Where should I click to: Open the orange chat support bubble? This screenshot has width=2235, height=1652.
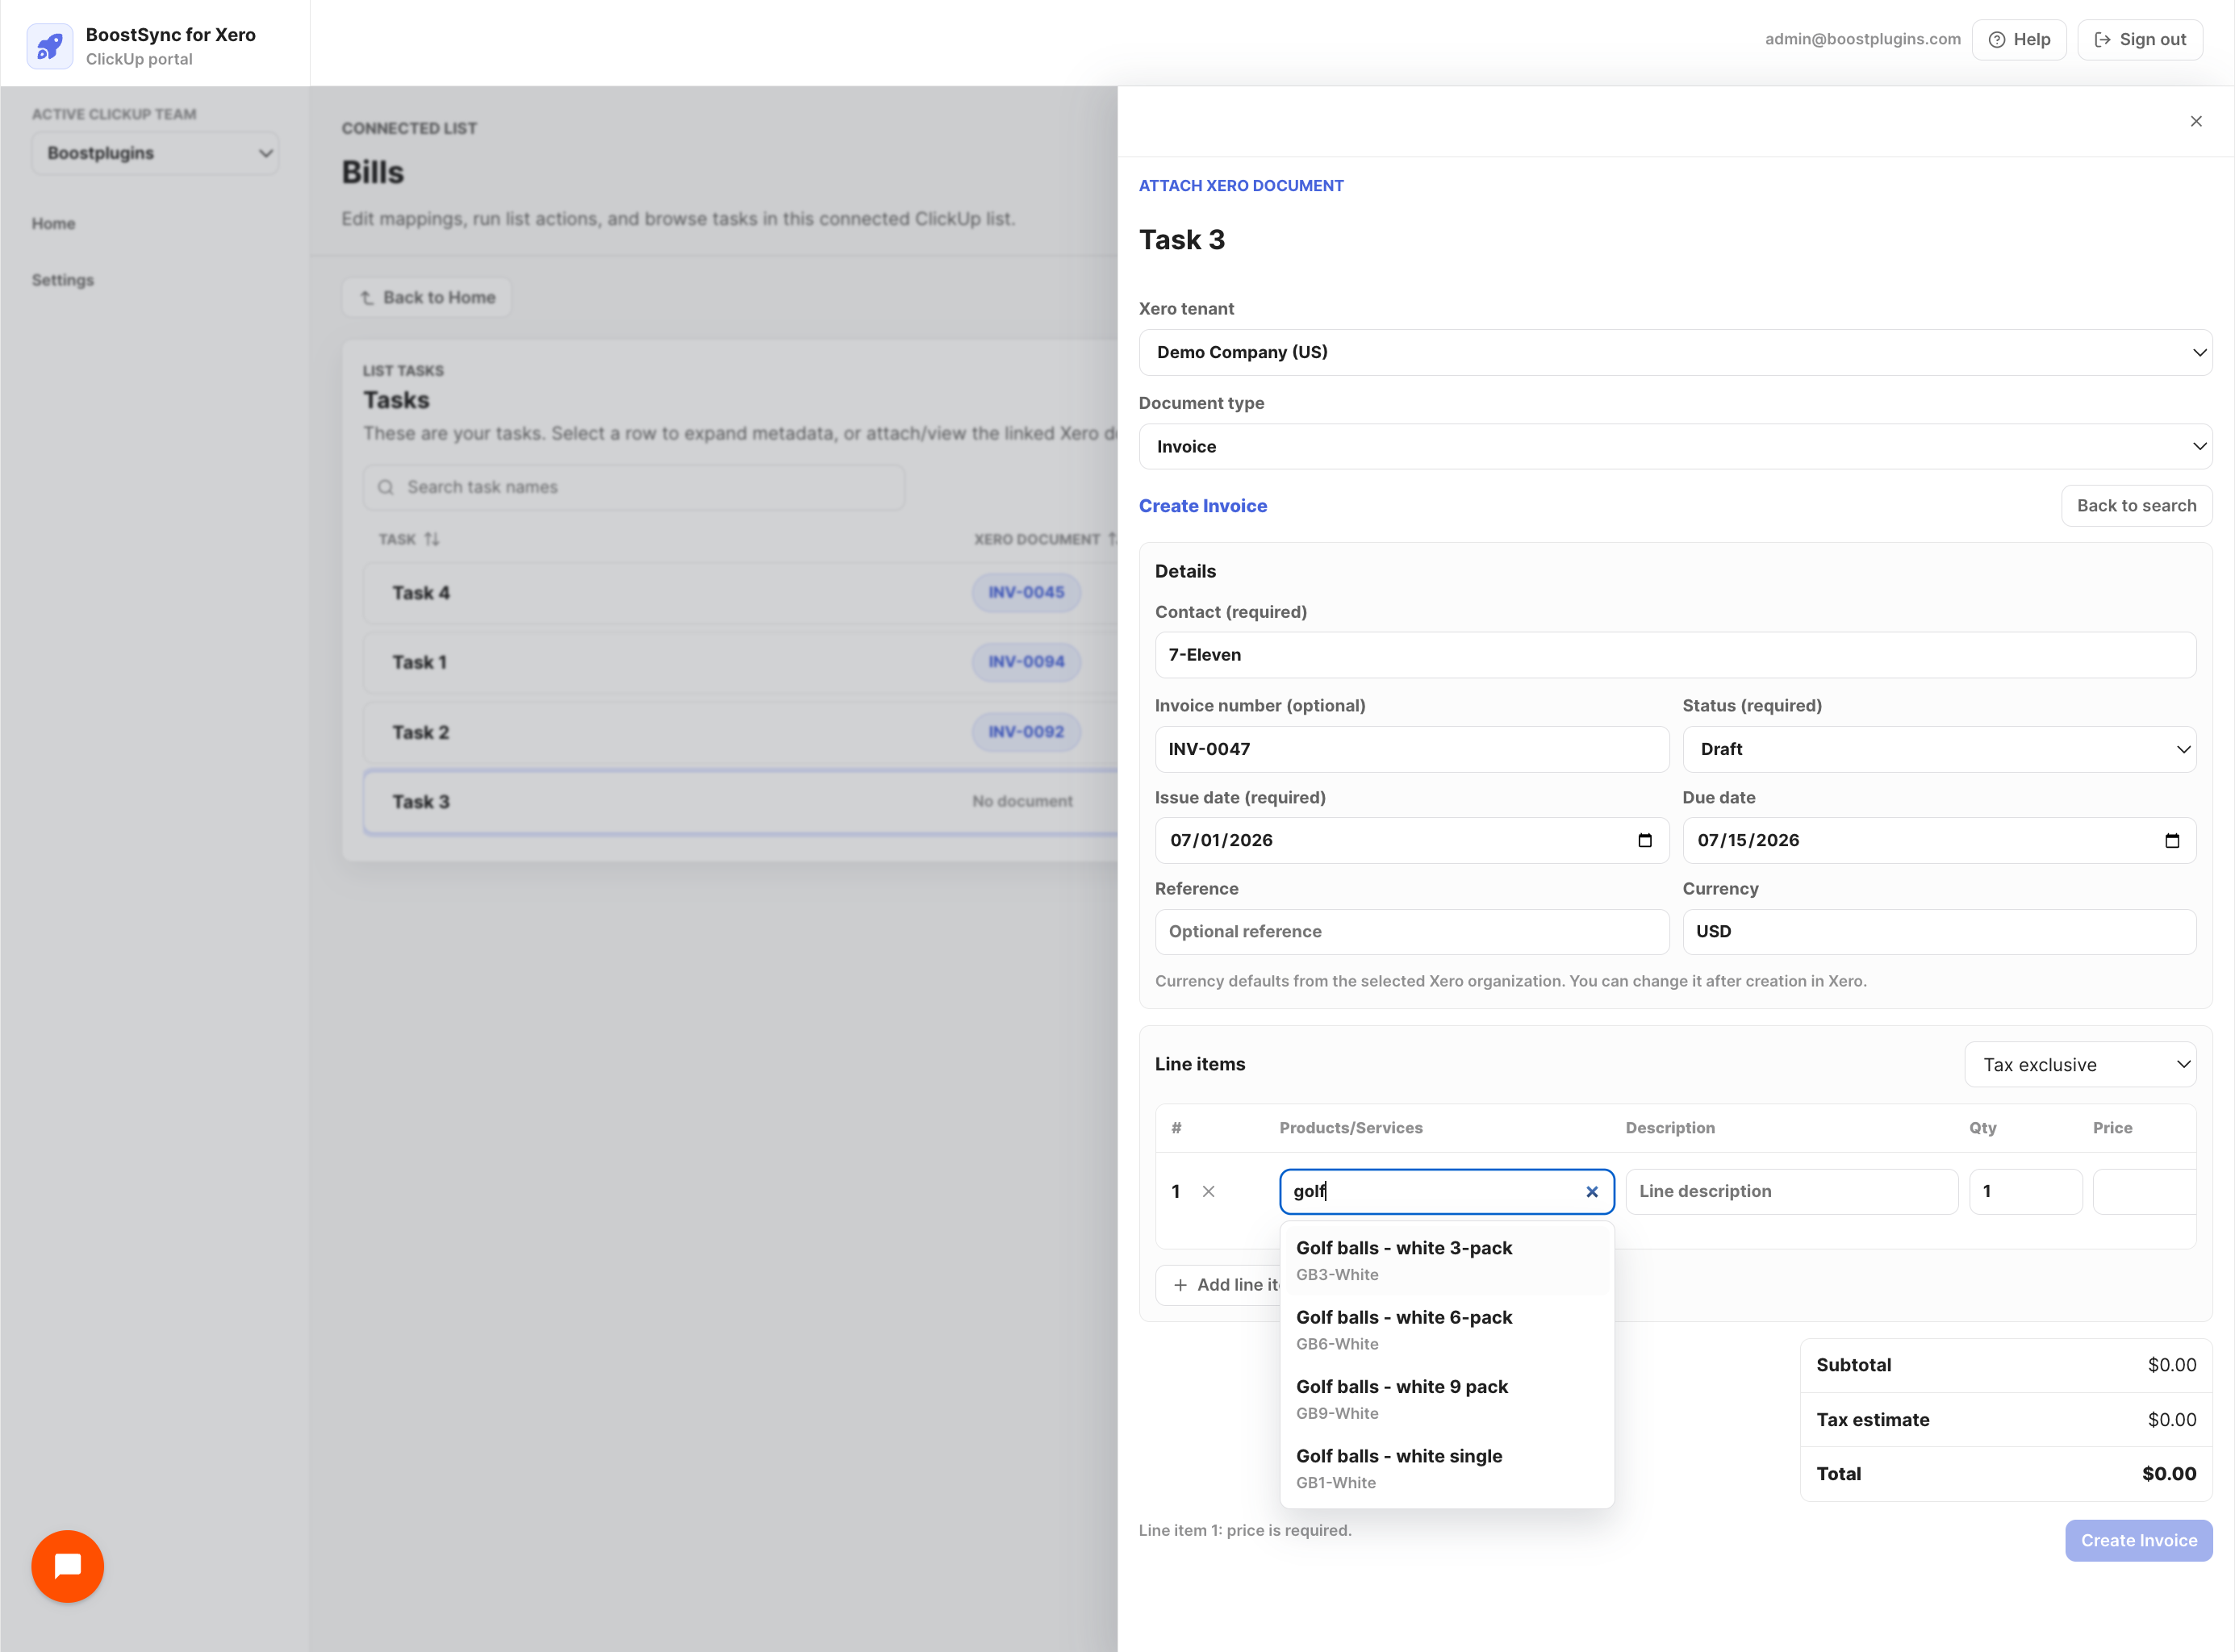pos(67,1566)
